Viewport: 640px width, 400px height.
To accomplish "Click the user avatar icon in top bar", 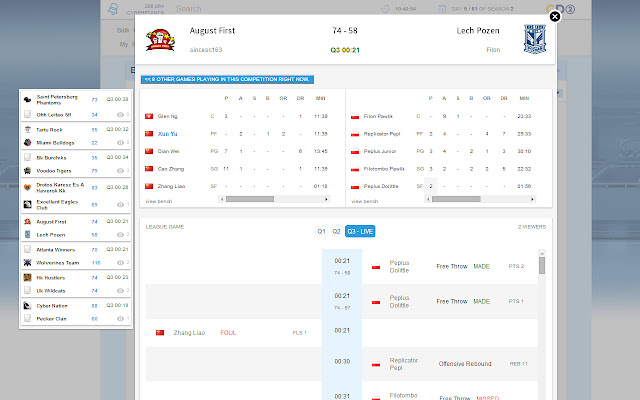I will click(x=113, y=9).
